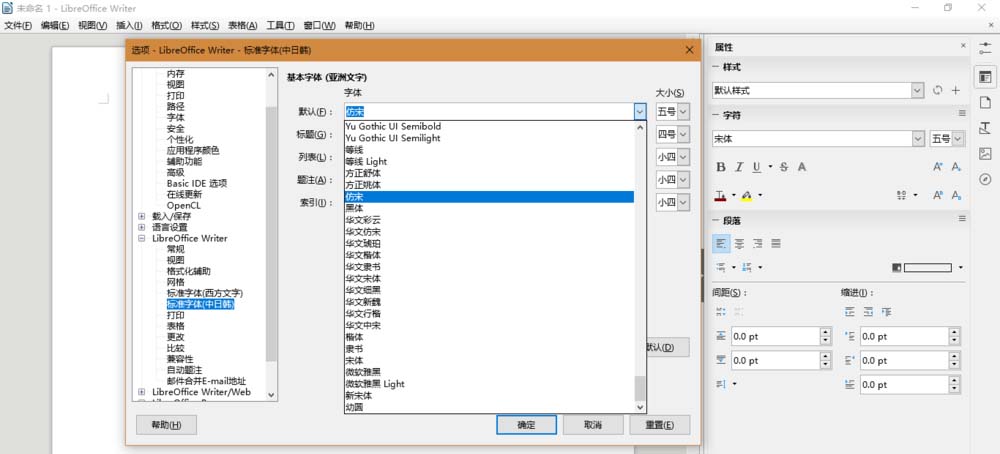Screen dimensions: 1000x454
Task: Align paragraph left in sidebar
Action: tap(721, 244)
